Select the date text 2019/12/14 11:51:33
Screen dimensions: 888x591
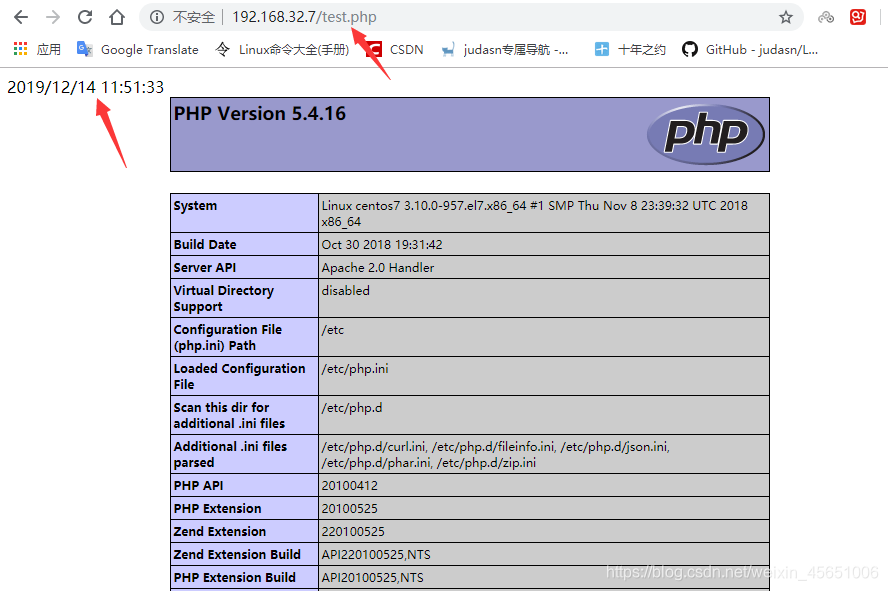(x=86, y=87)
